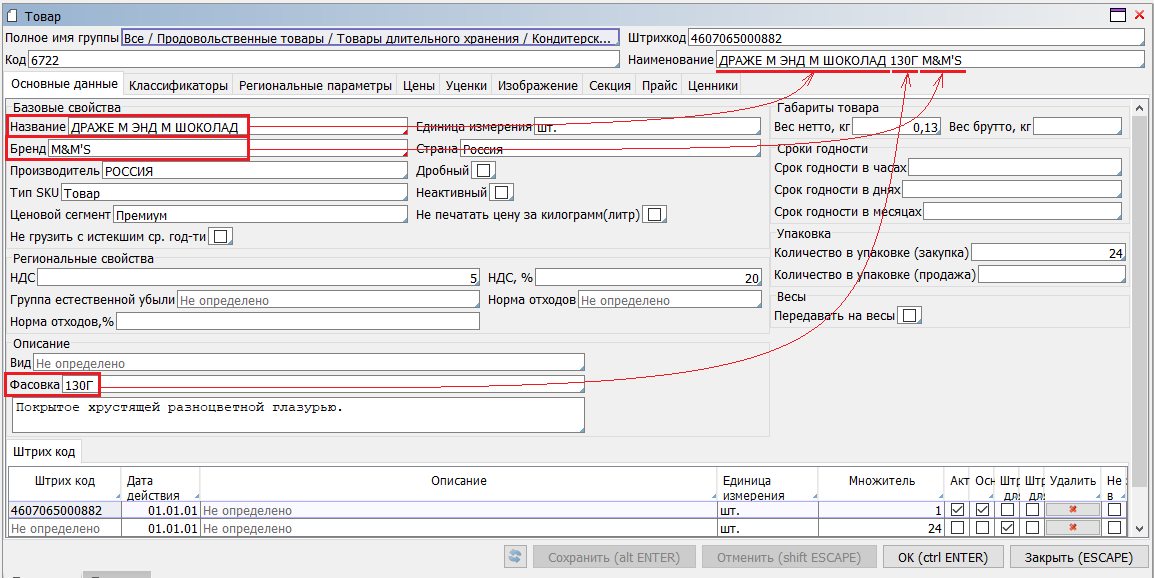
Task: Delete the barcode row 4607065000882
Action: [x=1072, y=510]
